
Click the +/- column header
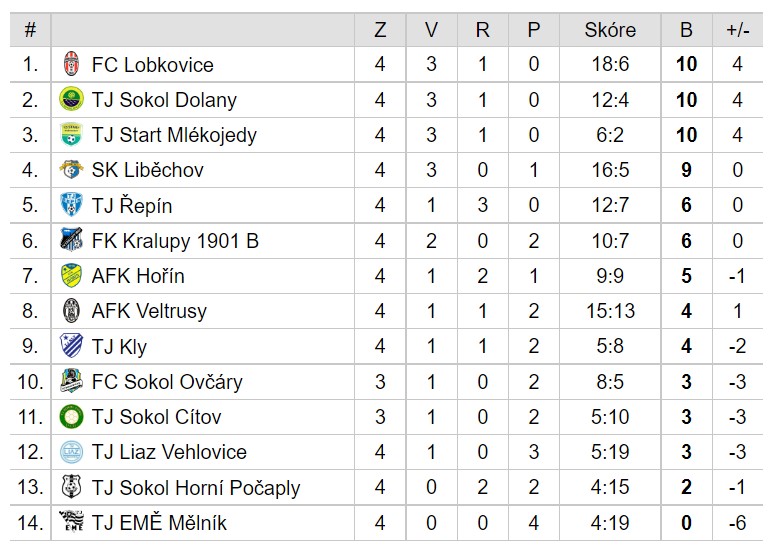click(737, 30)
